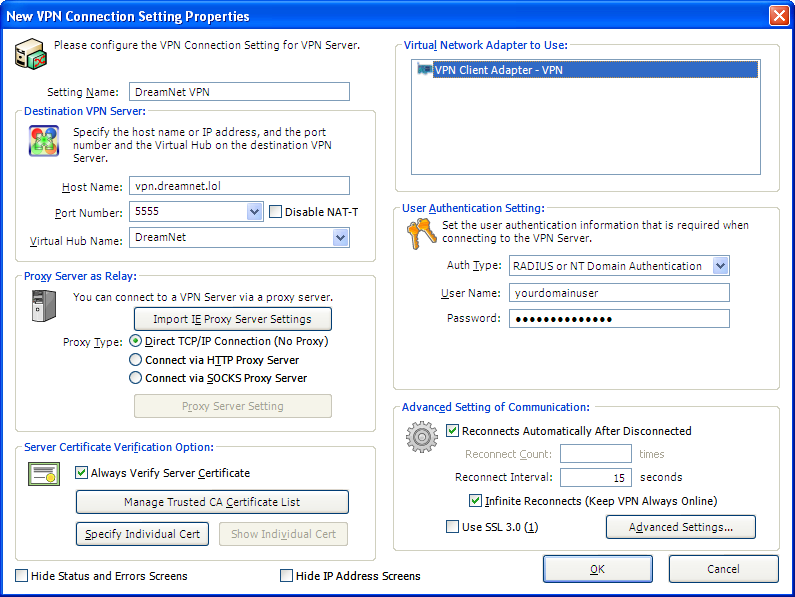This screenshot has width=795, height=597.
Task: Click the Host Name input field
Action: (x=239, y=186)
